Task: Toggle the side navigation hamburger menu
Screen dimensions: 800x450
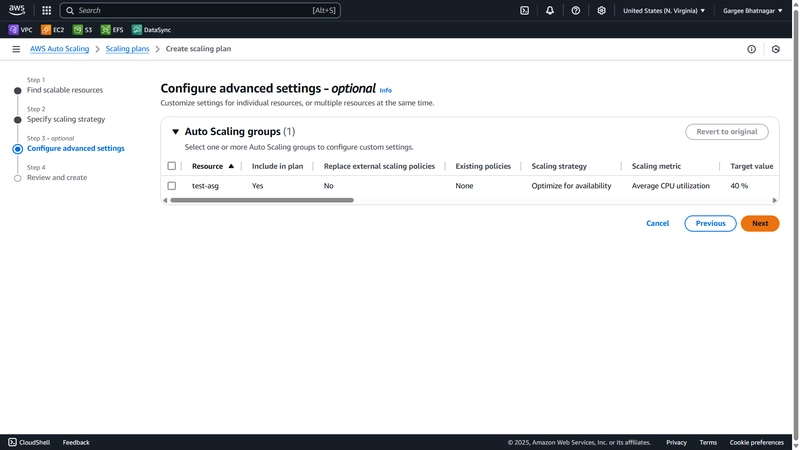Action: click(16, 49)
